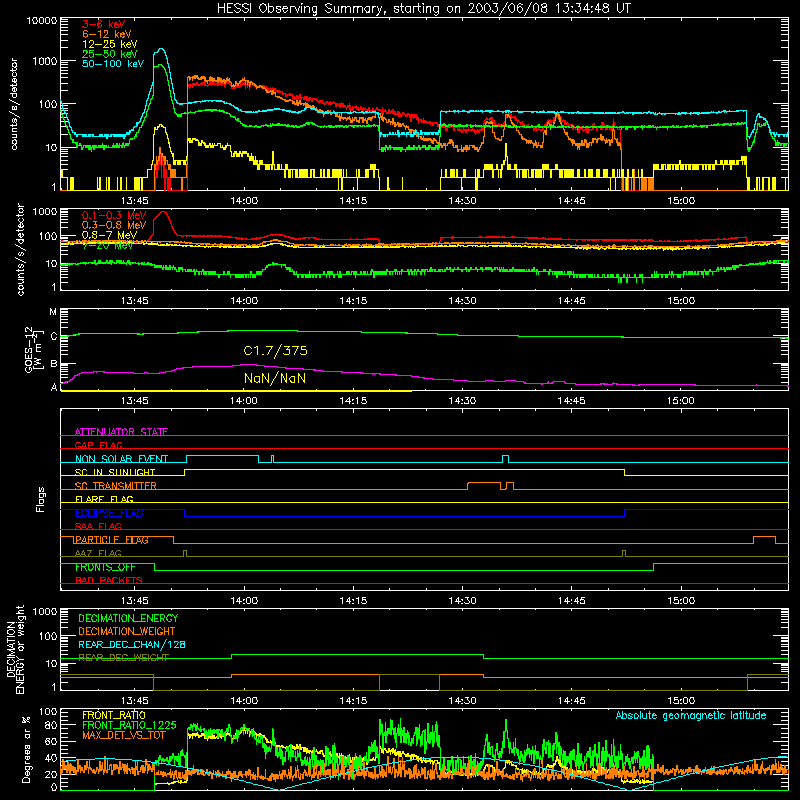This screenshot has height=800, width=800.
Task: Select the FRONT_RATIO legend label
Action: (114, 715)
